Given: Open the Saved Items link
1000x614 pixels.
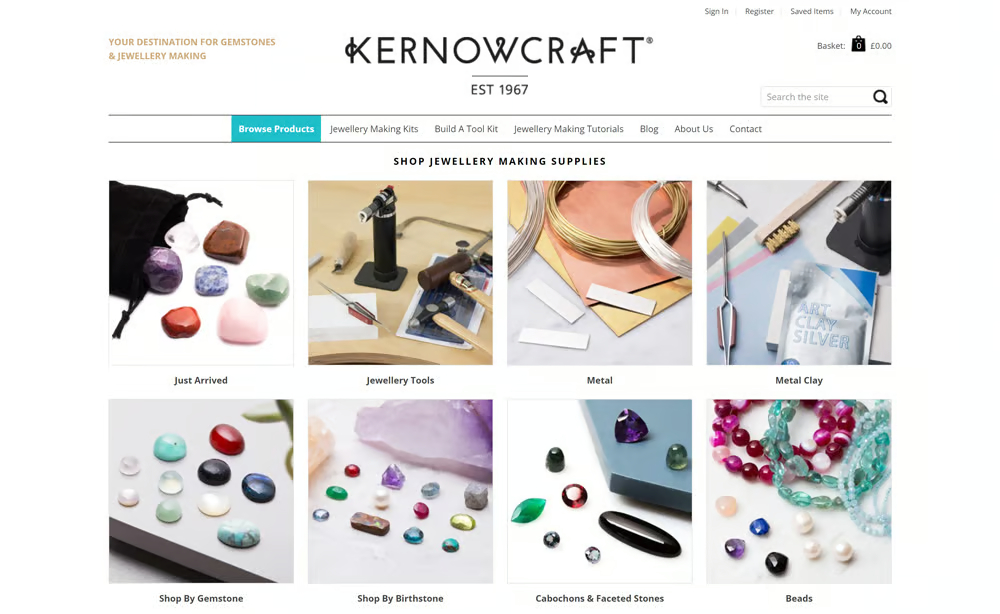Looking at the screenshot, I should pos(812,11).
